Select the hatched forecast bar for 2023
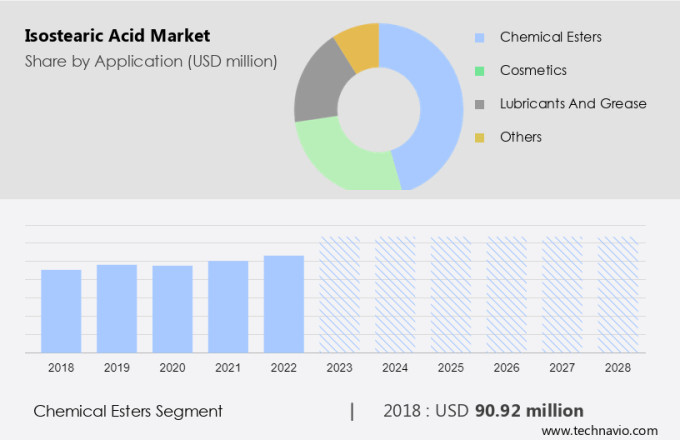Viewport: 680px width, 440px height. (339, 294)
